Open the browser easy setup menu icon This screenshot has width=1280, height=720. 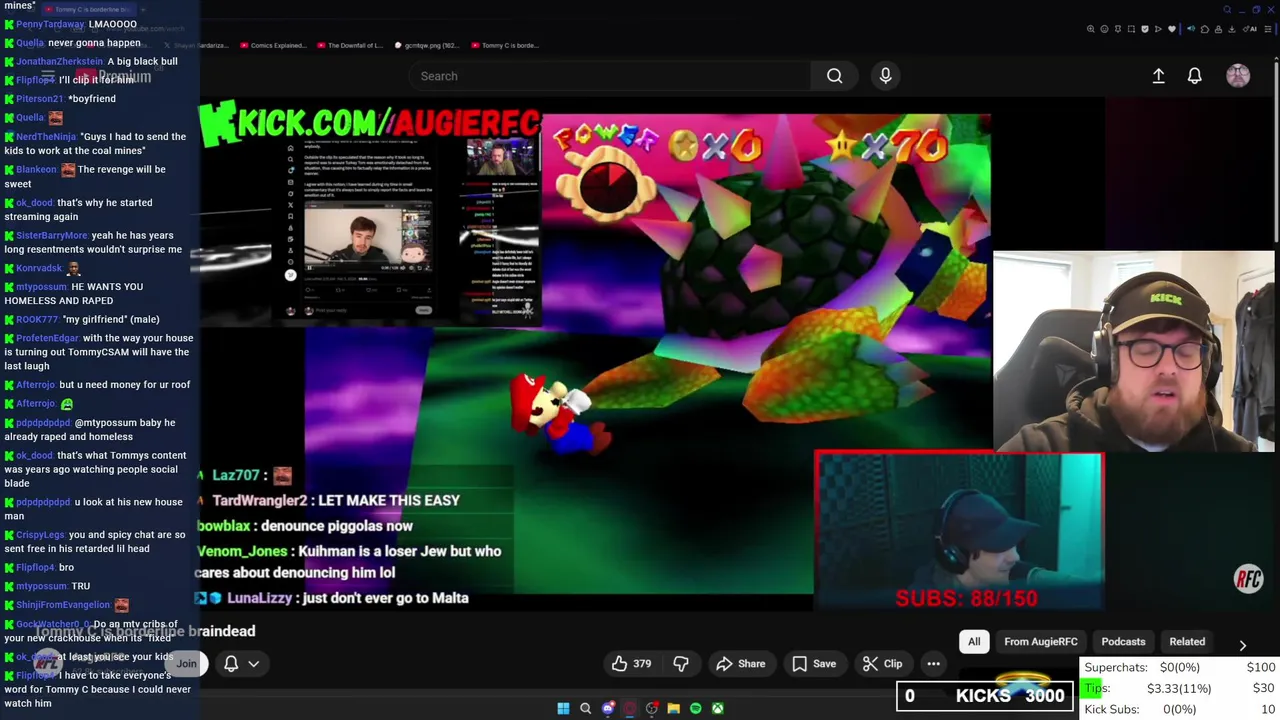(x=1268, y=29)
